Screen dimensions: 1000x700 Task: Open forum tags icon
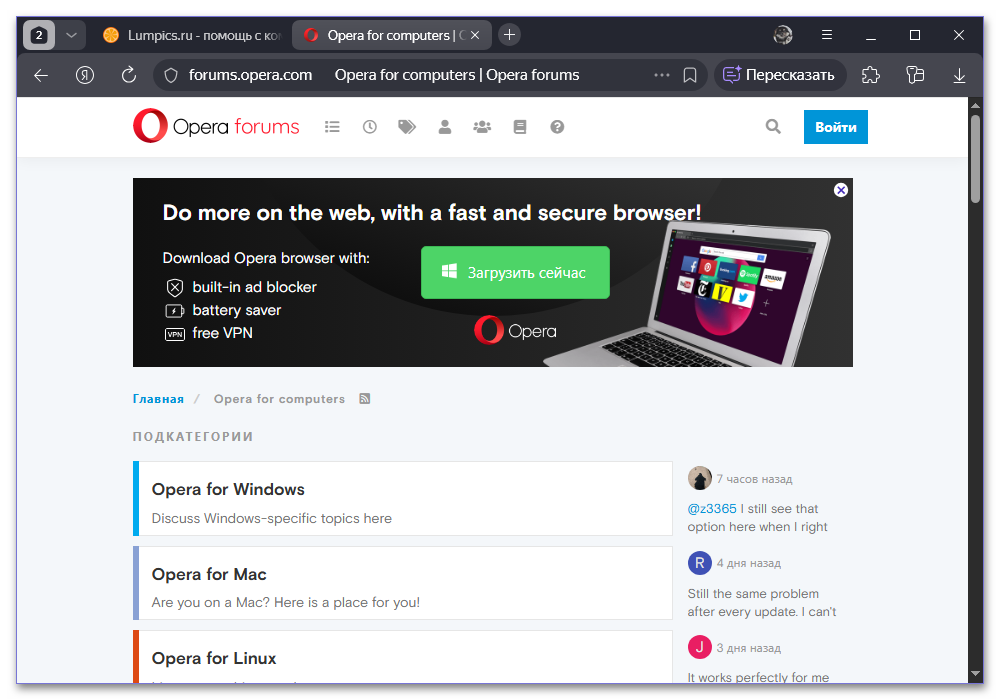407,127
